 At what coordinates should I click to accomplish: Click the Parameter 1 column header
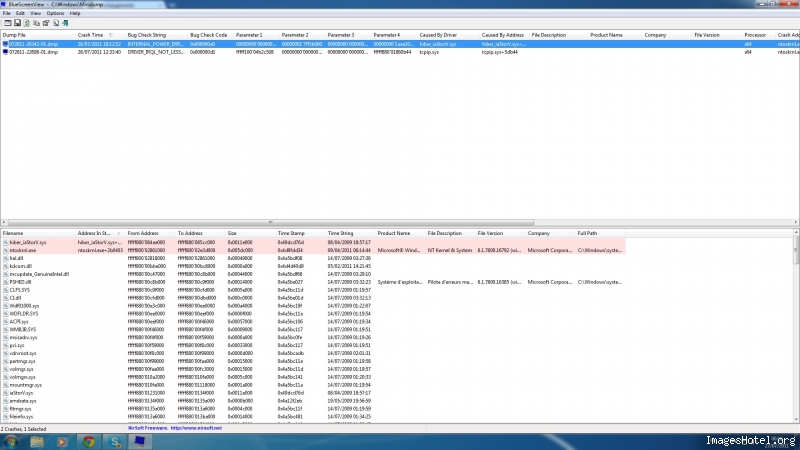[x=256, y=35]
